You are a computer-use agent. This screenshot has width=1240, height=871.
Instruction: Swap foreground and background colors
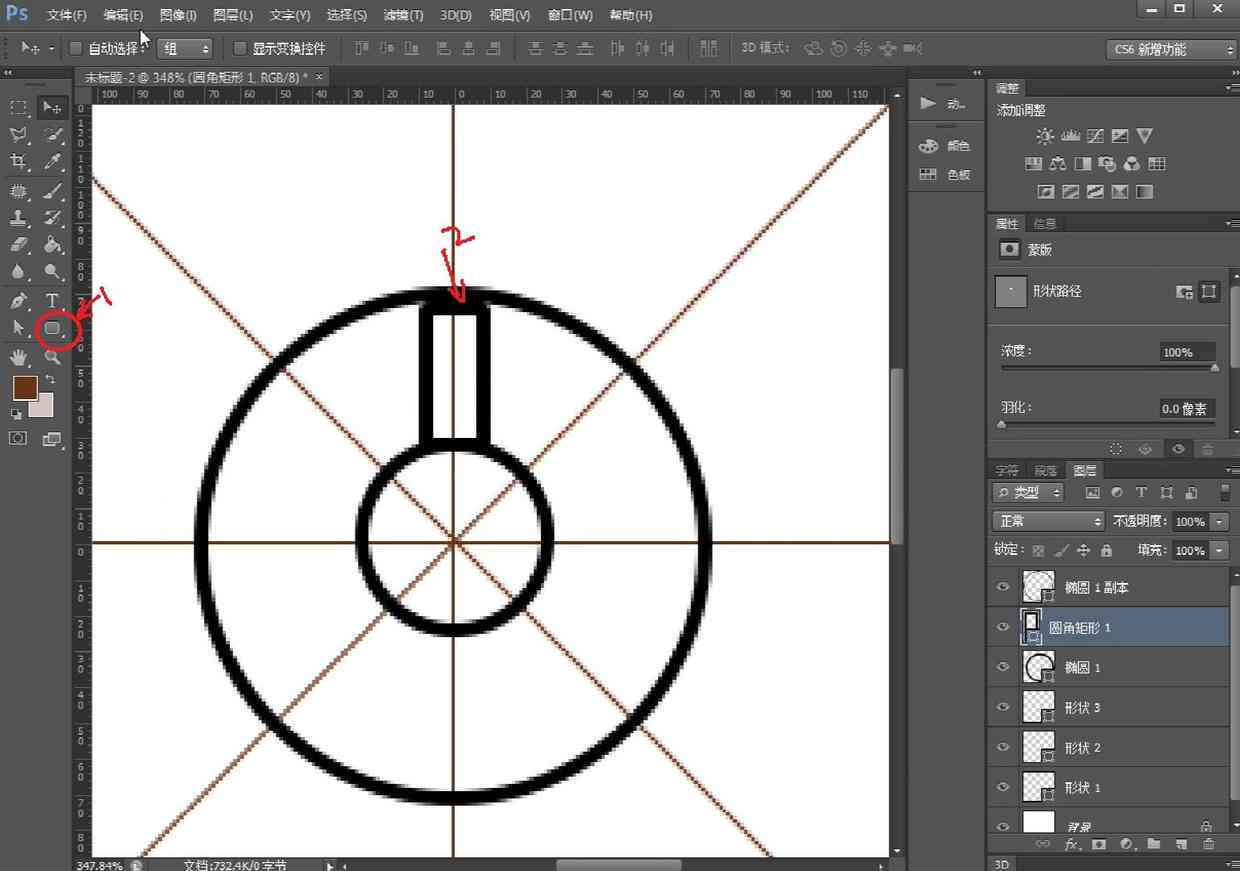coord(51,380)
